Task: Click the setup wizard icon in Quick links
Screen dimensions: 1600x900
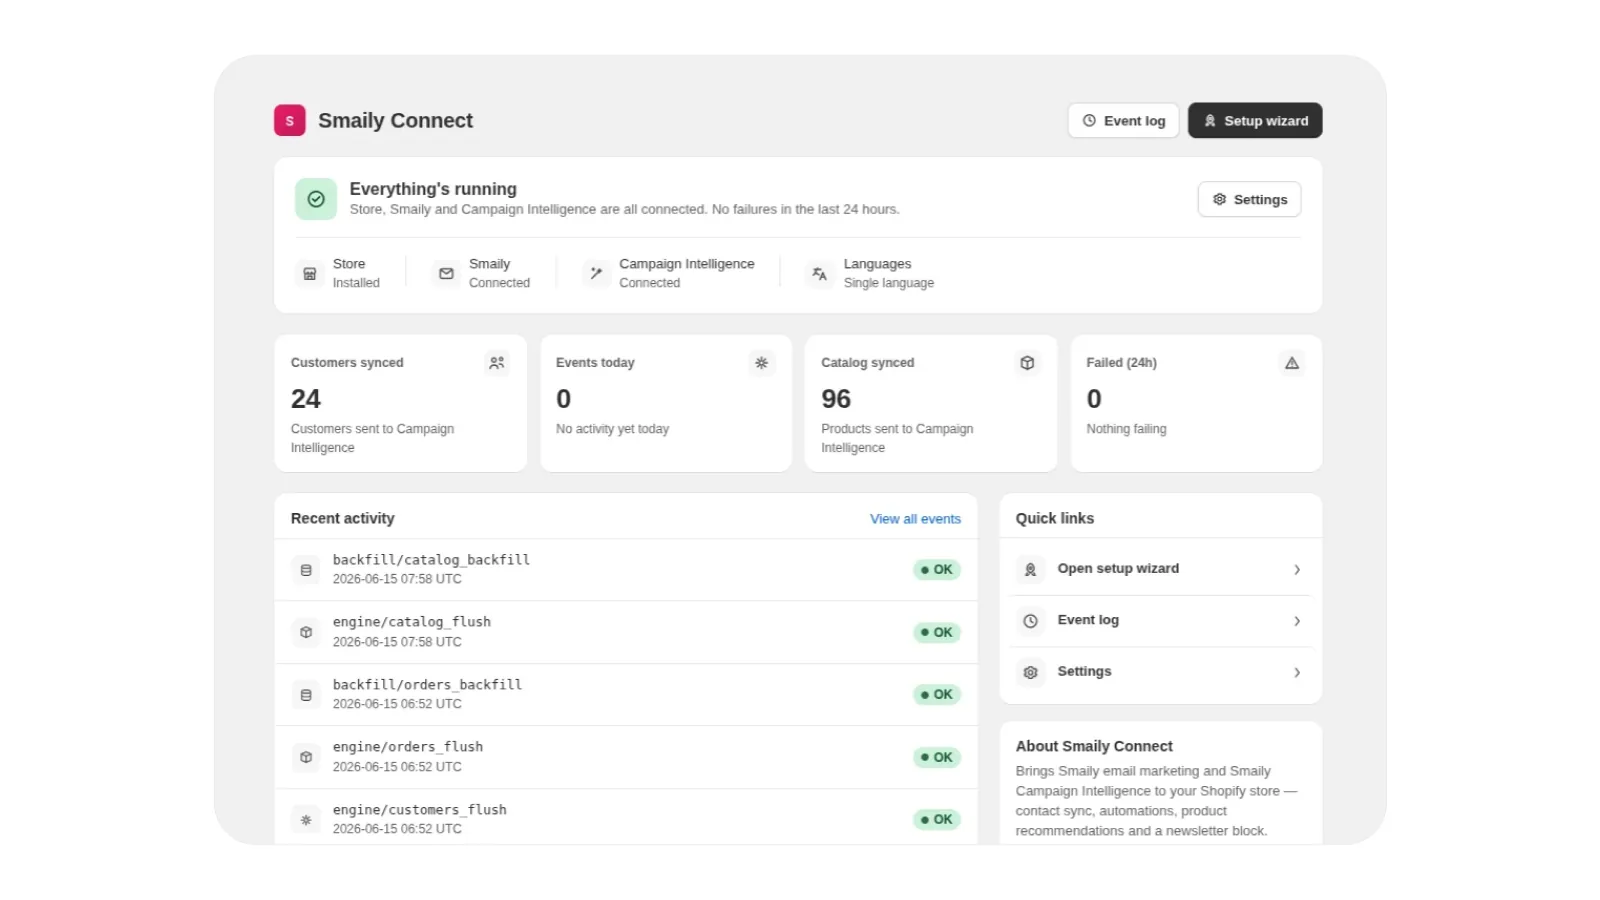Action: pos(1030,569)
